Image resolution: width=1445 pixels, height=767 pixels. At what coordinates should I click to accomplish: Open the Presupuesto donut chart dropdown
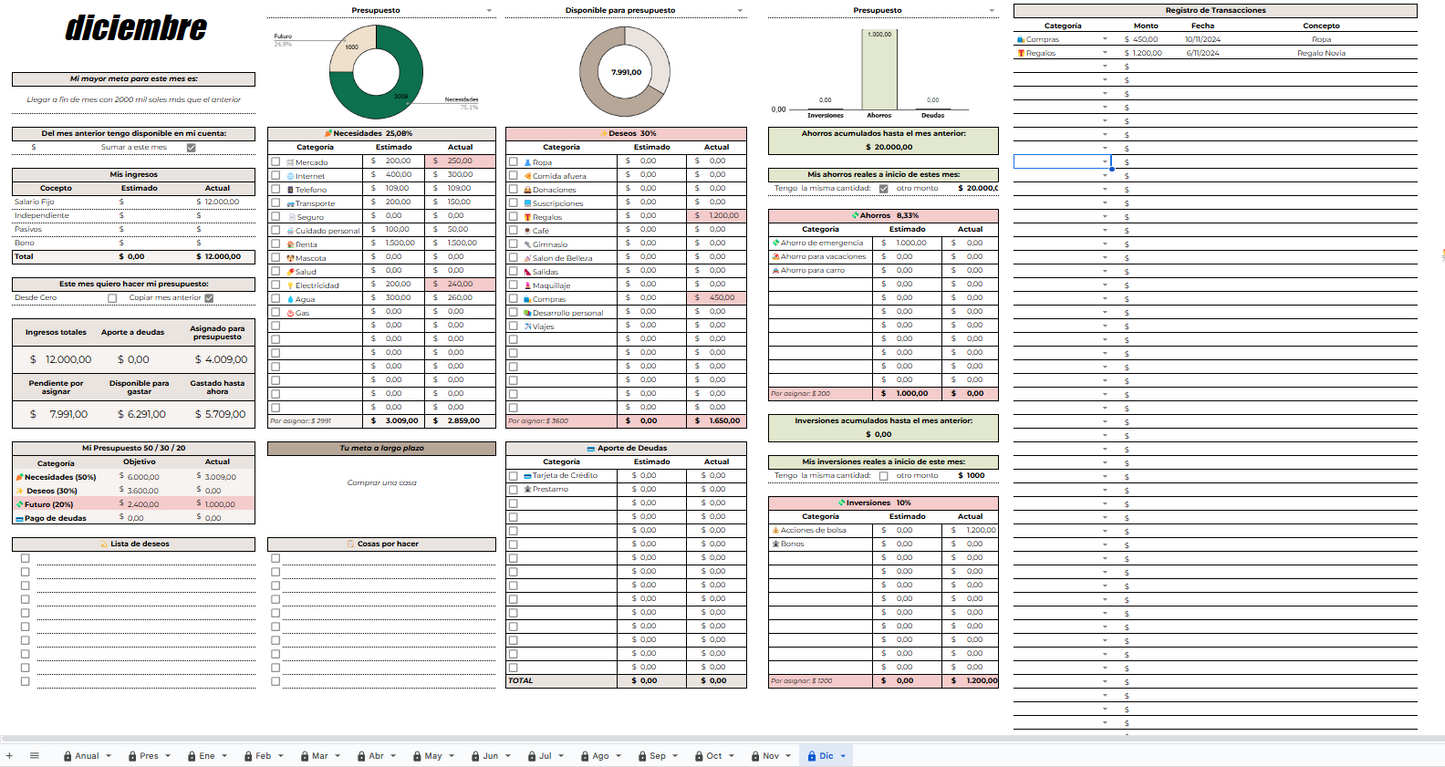pos(489,10)
